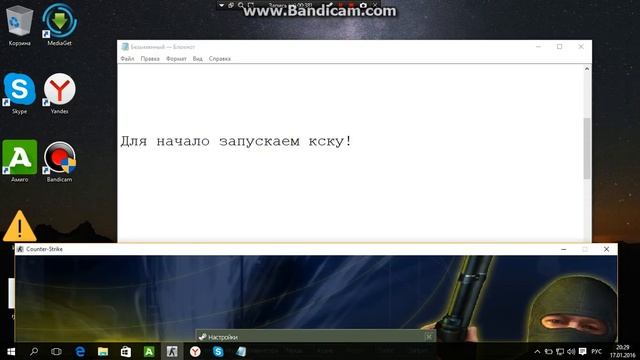Close the Counter-Strike window
The height and width of the screenshot is (360, 640).
click(x=606, y=249)
